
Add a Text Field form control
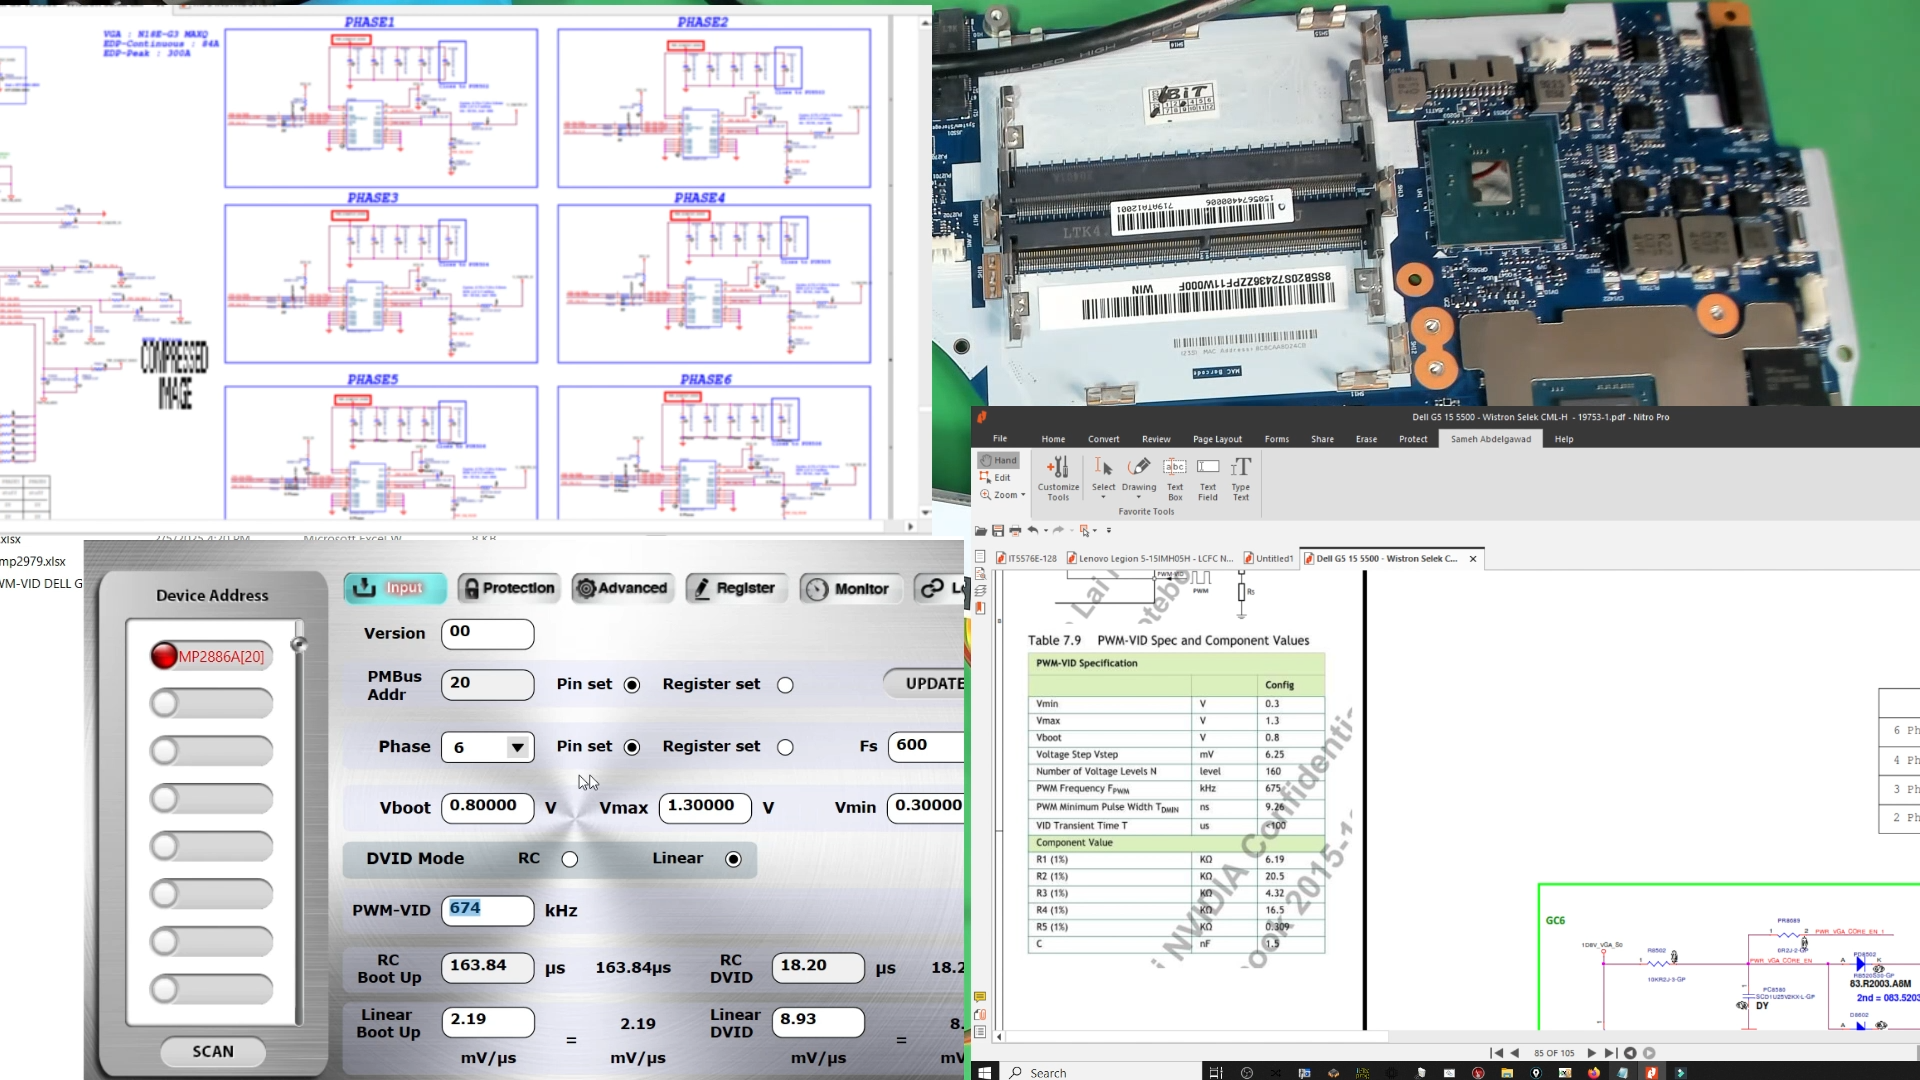point(1208,479)
